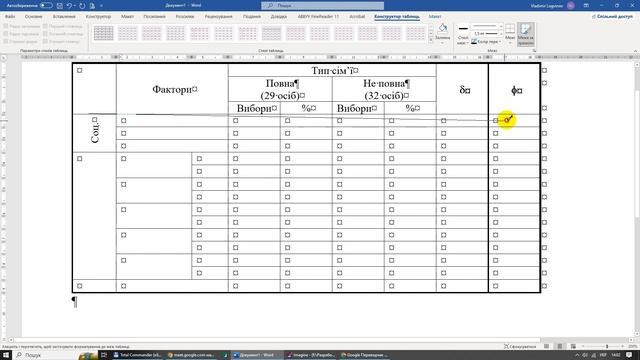Screen dimensions: 640x360
Task: Expand the table styles gallery More button
Action: (431, 40)
